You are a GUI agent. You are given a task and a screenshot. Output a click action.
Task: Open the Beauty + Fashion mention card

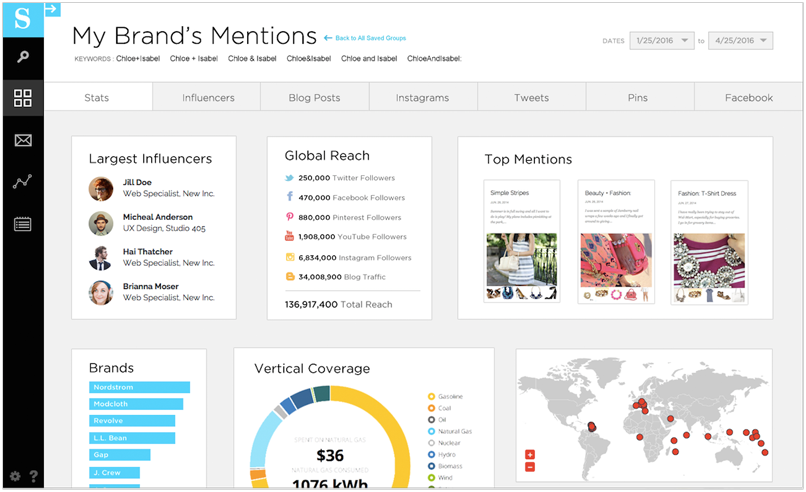click(x=616, y=242)
